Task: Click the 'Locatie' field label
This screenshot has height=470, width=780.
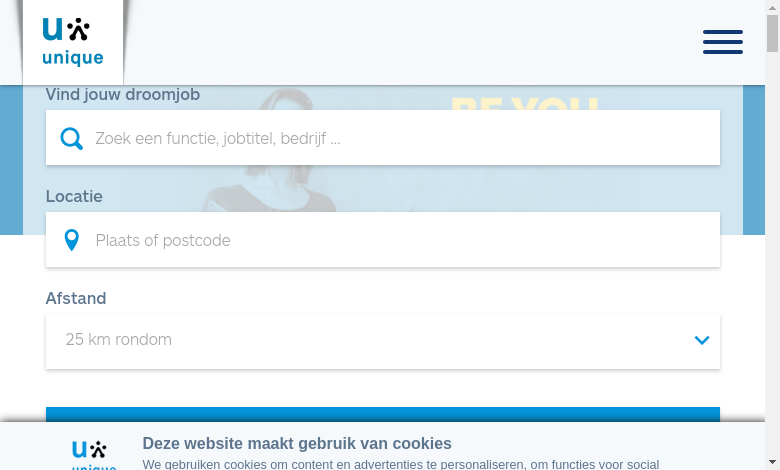Action: pos(74,196)
